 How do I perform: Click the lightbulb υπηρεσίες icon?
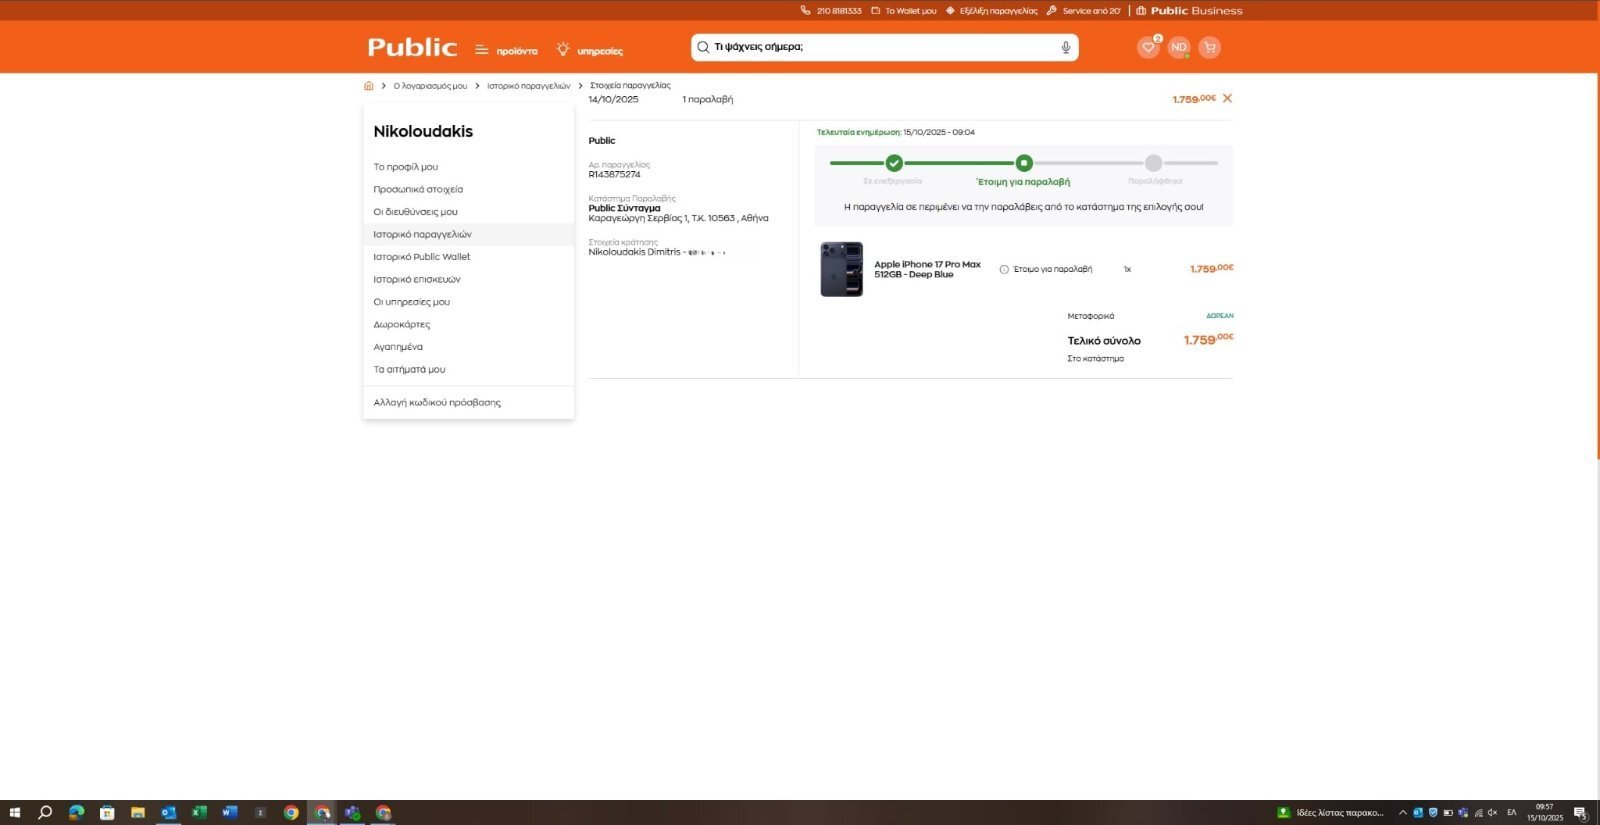(563, 49)
